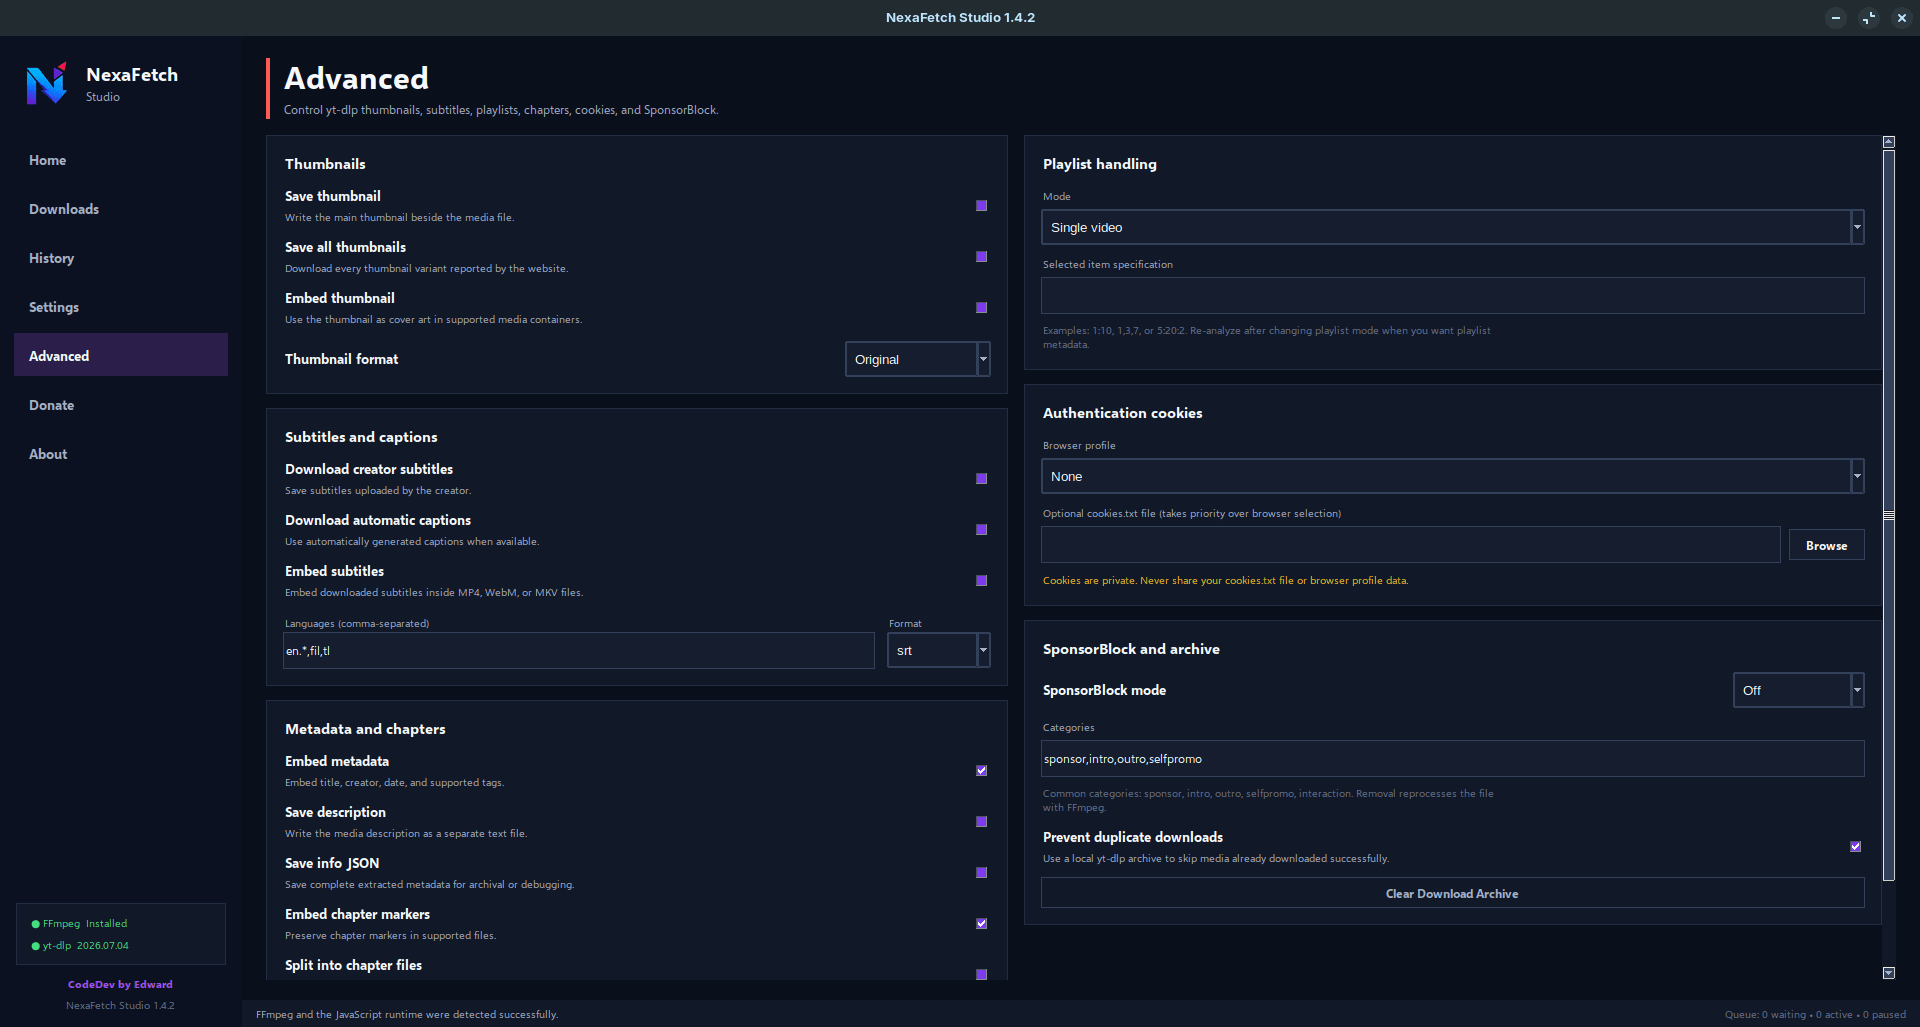Click the Browse button for cookies.txt

click(1827, 545)
